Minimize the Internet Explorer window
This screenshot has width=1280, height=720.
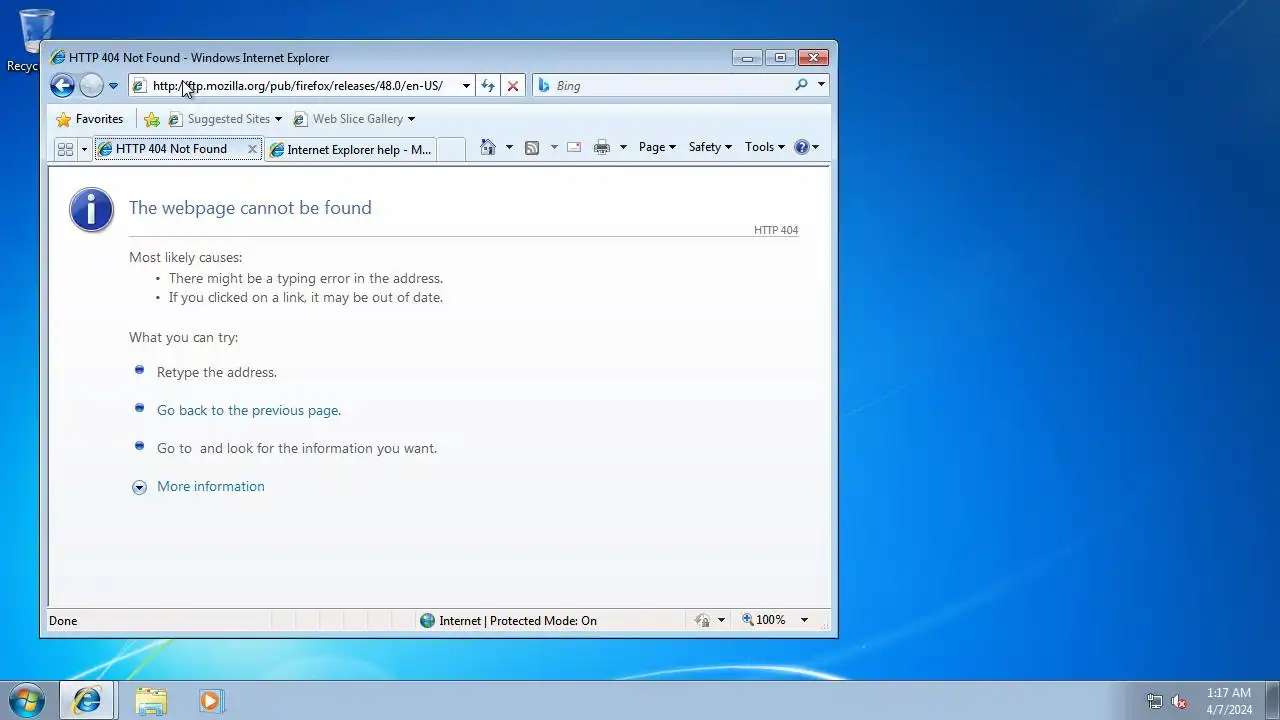point(747,58)
